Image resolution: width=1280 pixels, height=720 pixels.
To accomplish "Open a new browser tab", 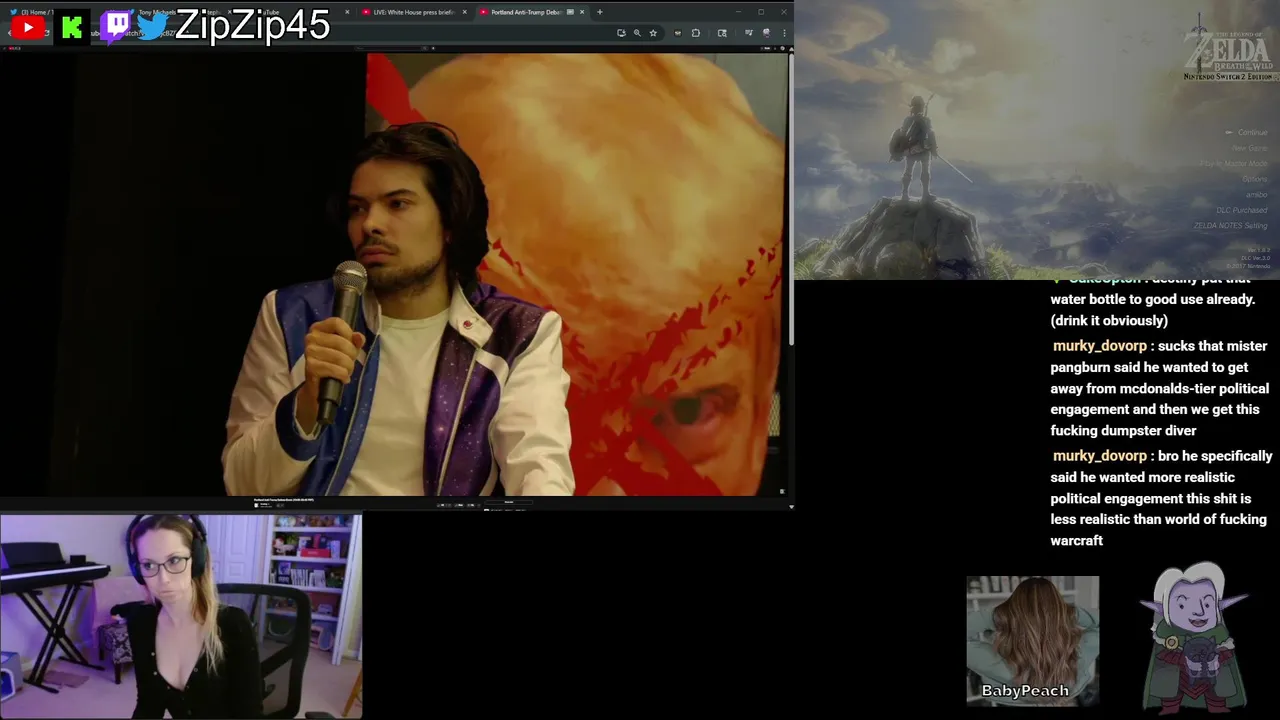I will pos(600,12).
